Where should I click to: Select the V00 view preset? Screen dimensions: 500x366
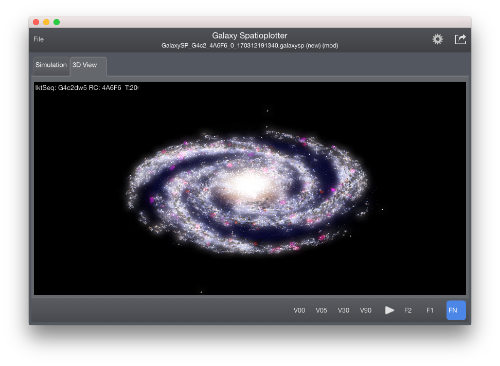pyautogui.click(x=299, y=310)
